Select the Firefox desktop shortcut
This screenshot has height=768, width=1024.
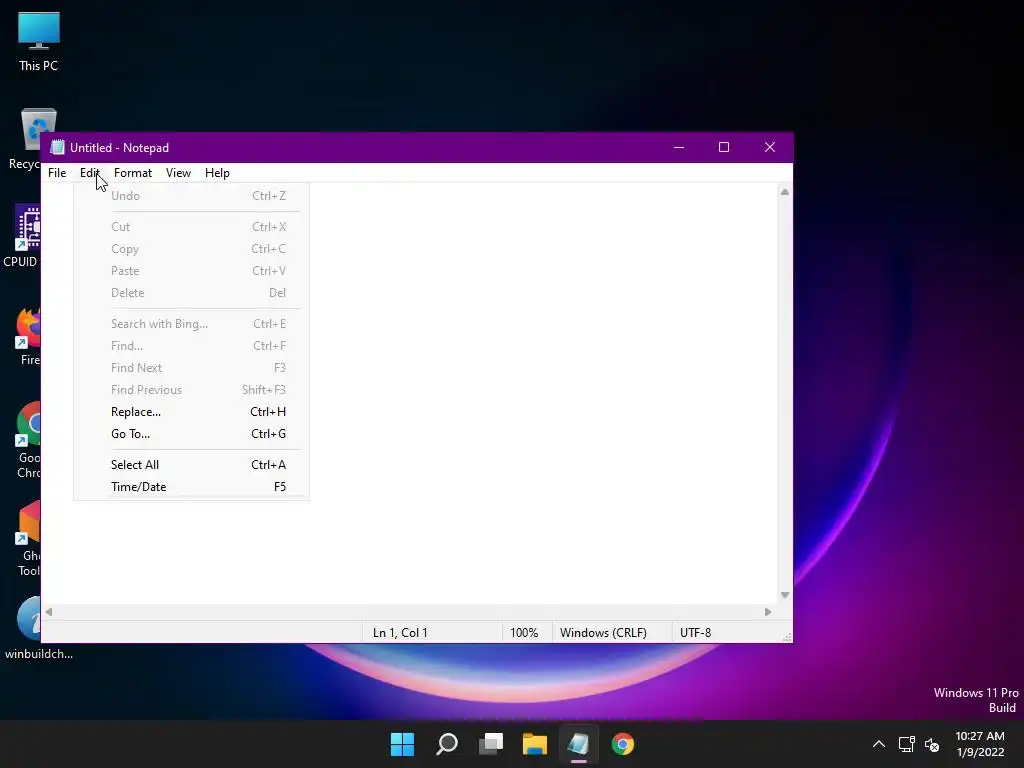tap(29, 336)
